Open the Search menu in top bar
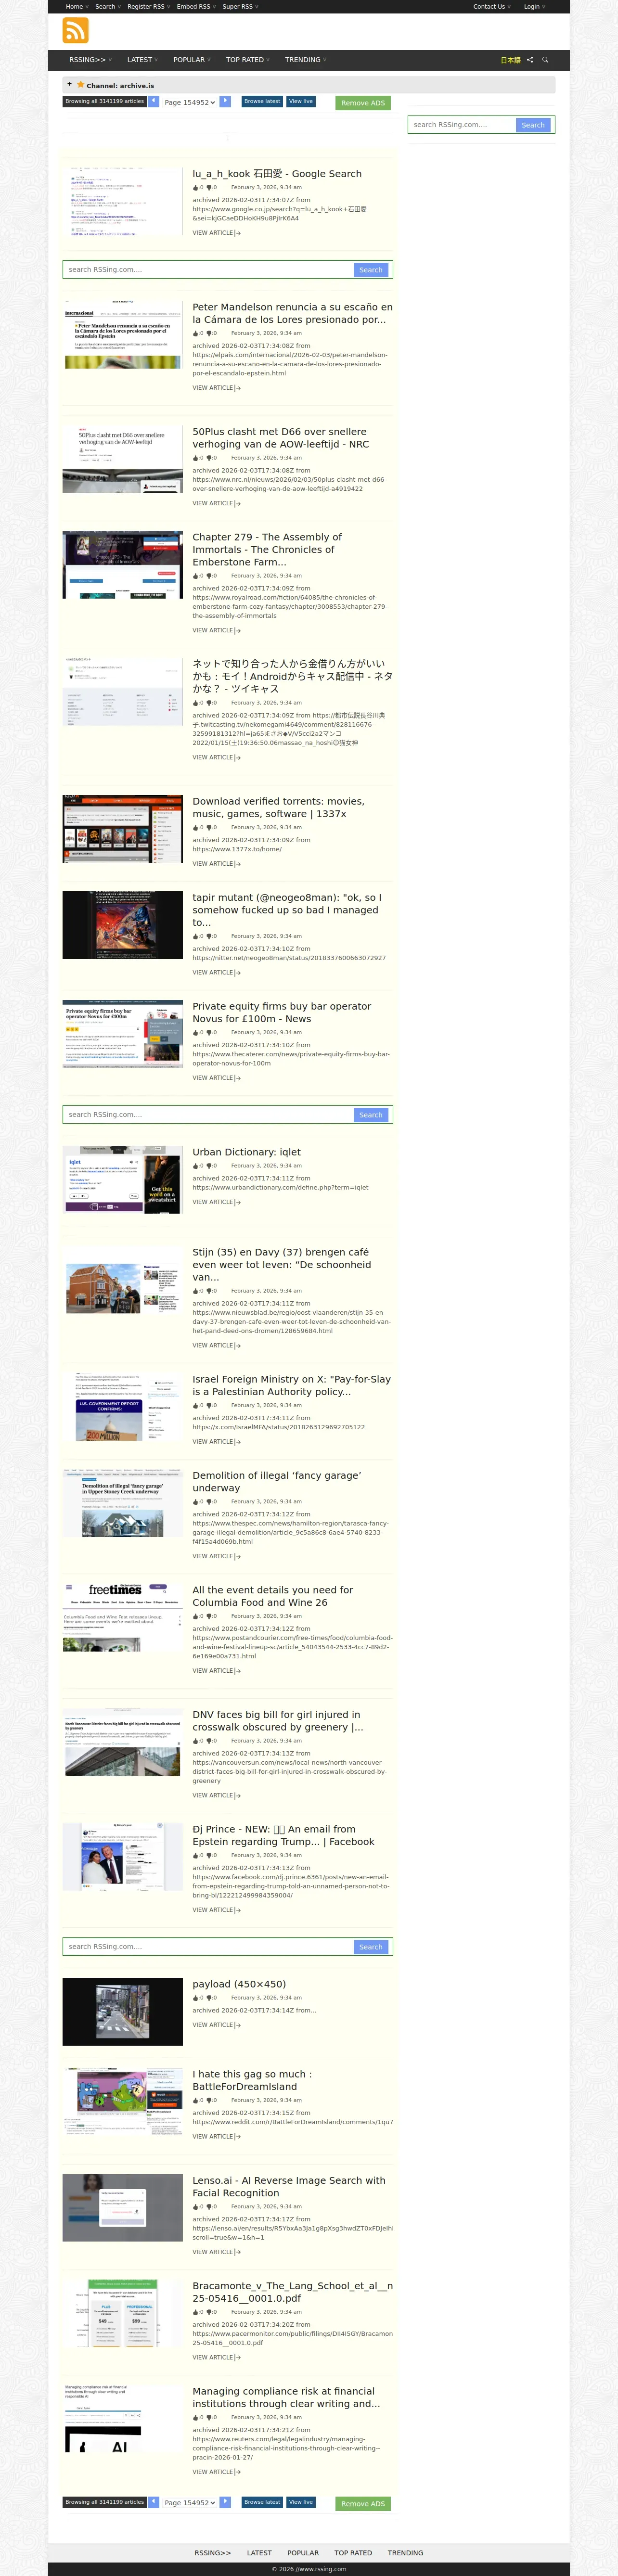Screen dimensions: 618x2576 [x=108, y=7]
